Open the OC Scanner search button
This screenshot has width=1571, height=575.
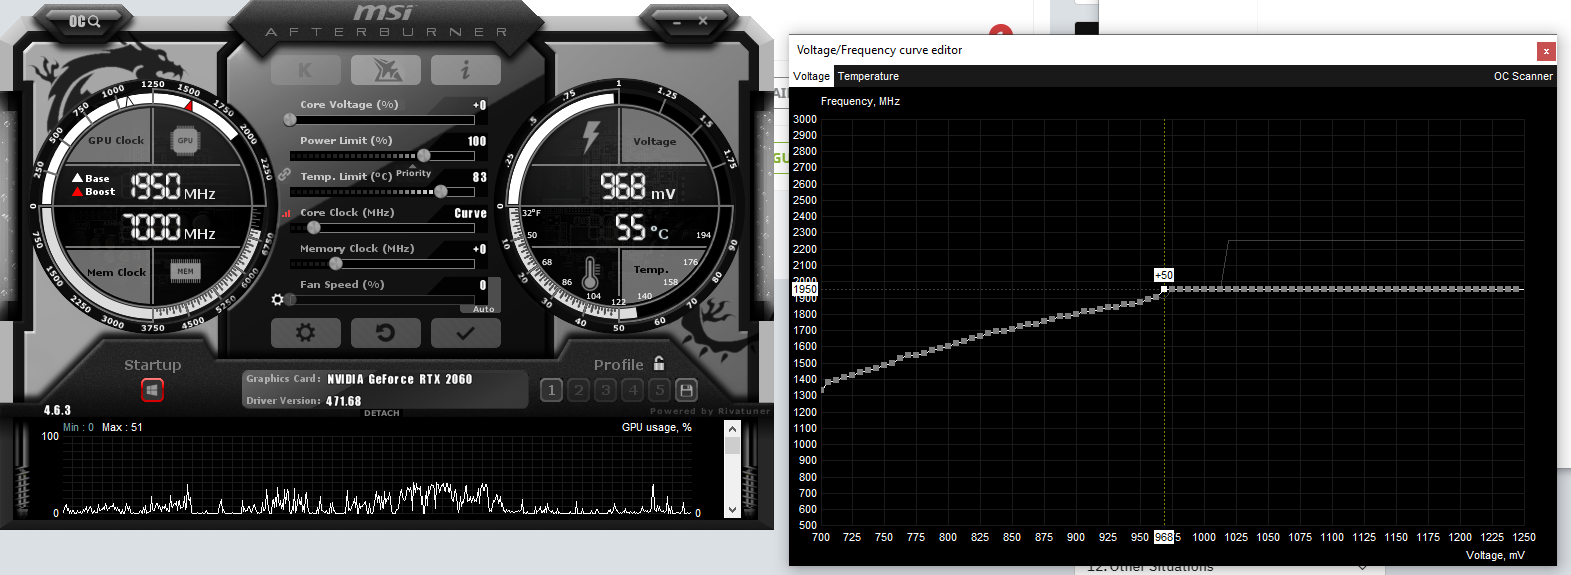[x=84, y=21]
